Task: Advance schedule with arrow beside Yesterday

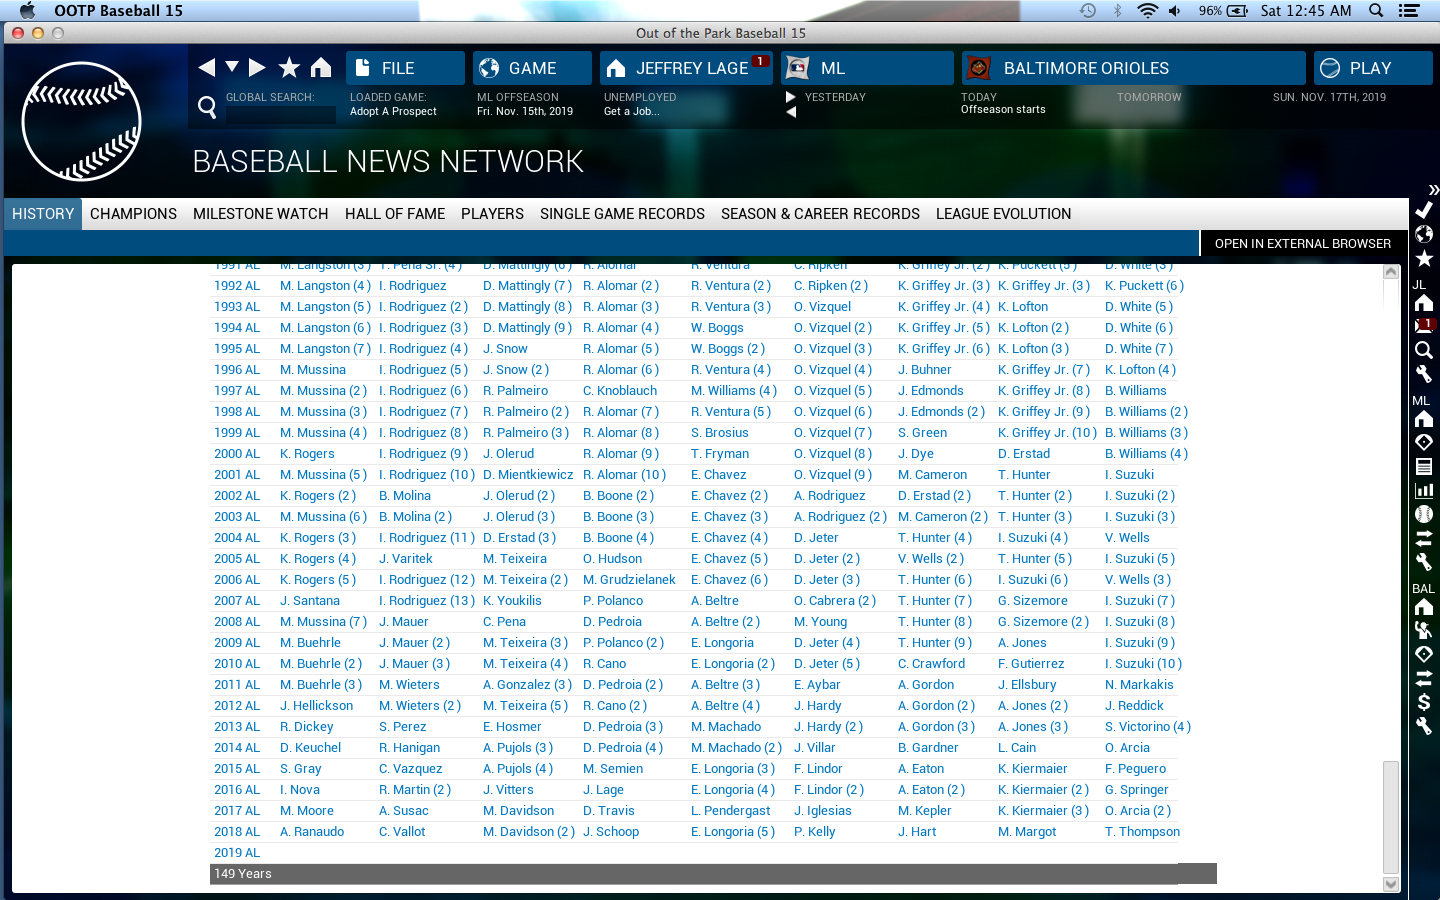Action: point(791,97)
